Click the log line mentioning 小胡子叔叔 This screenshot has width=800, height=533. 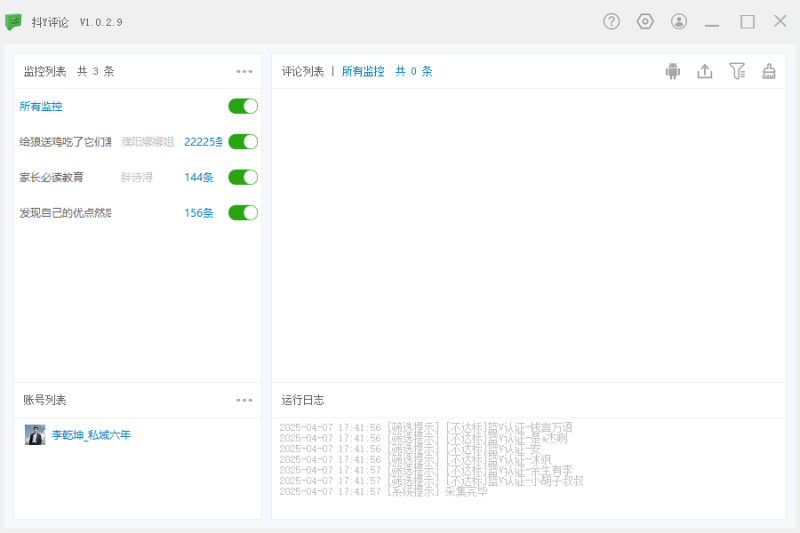click(431, 481)
